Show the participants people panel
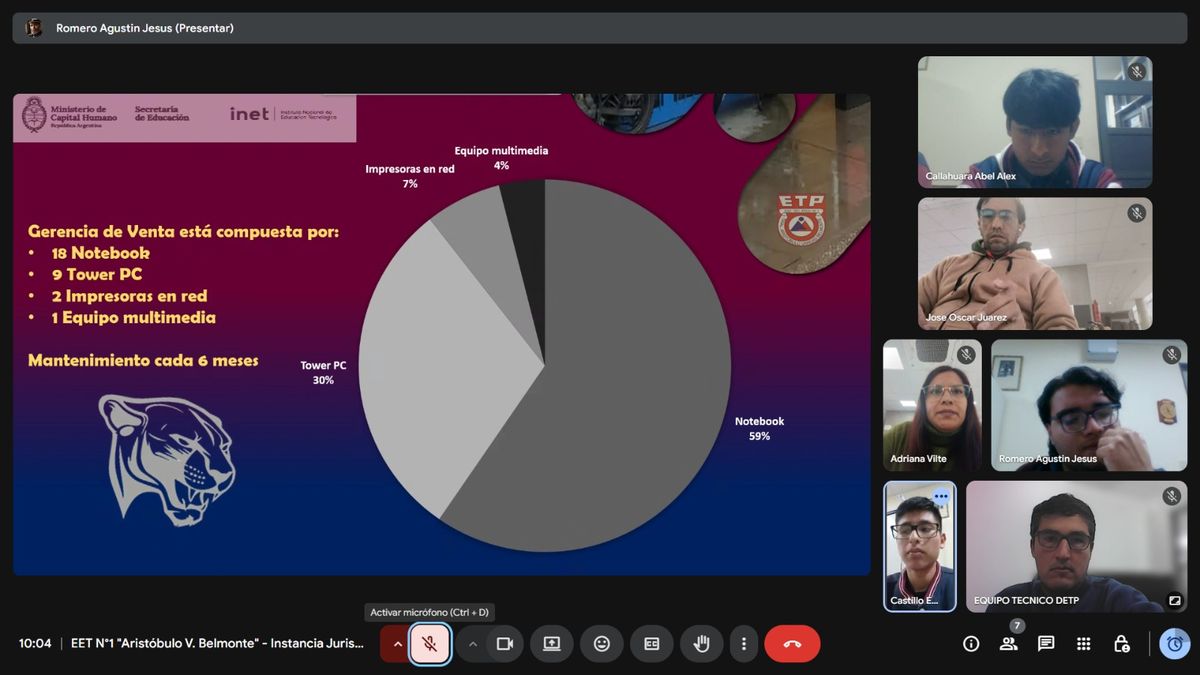Viewport: 1200px width, 675px height. [x=1008, y=644]
